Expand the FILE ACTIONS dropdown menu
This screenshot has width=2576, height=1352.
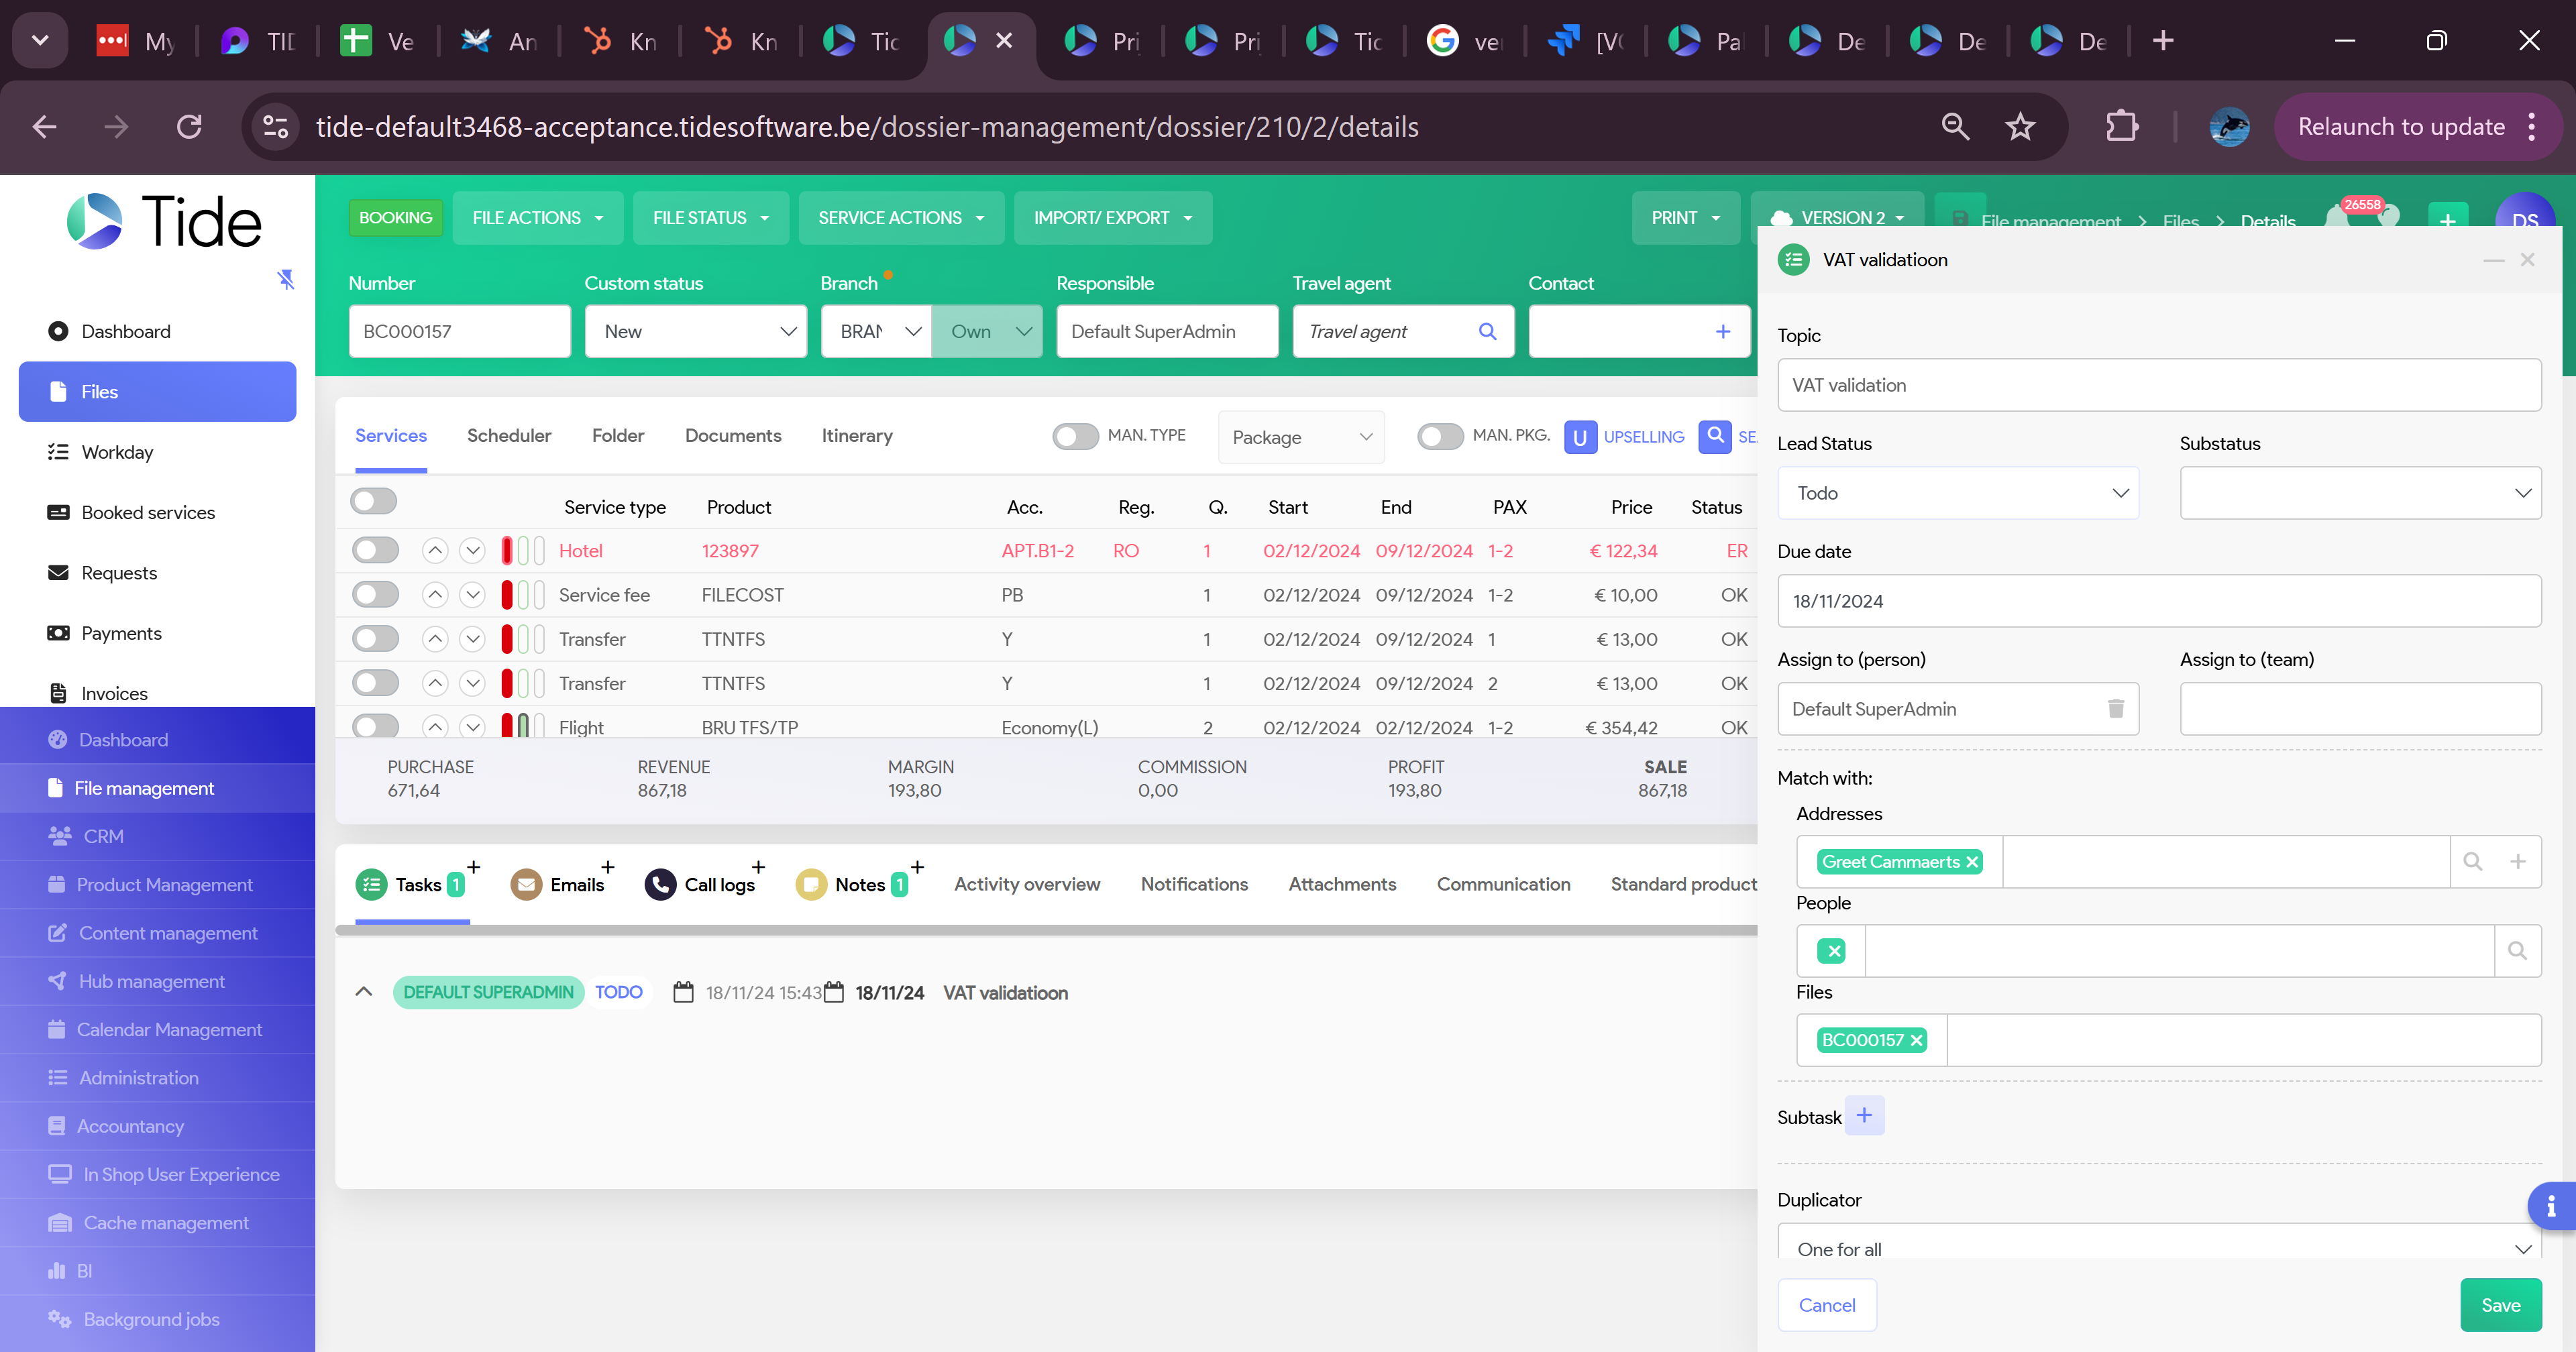tap(537, 218)
